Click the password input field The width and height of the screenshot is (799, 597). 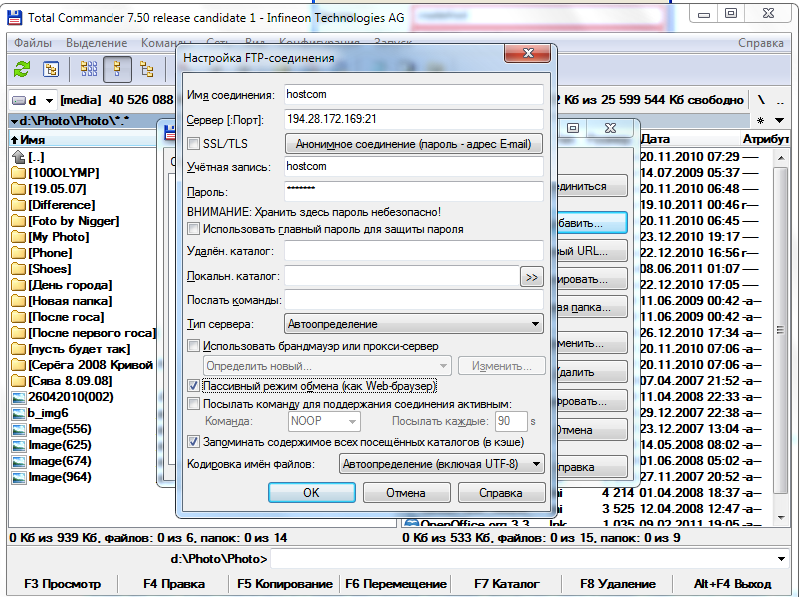[413, 191]
